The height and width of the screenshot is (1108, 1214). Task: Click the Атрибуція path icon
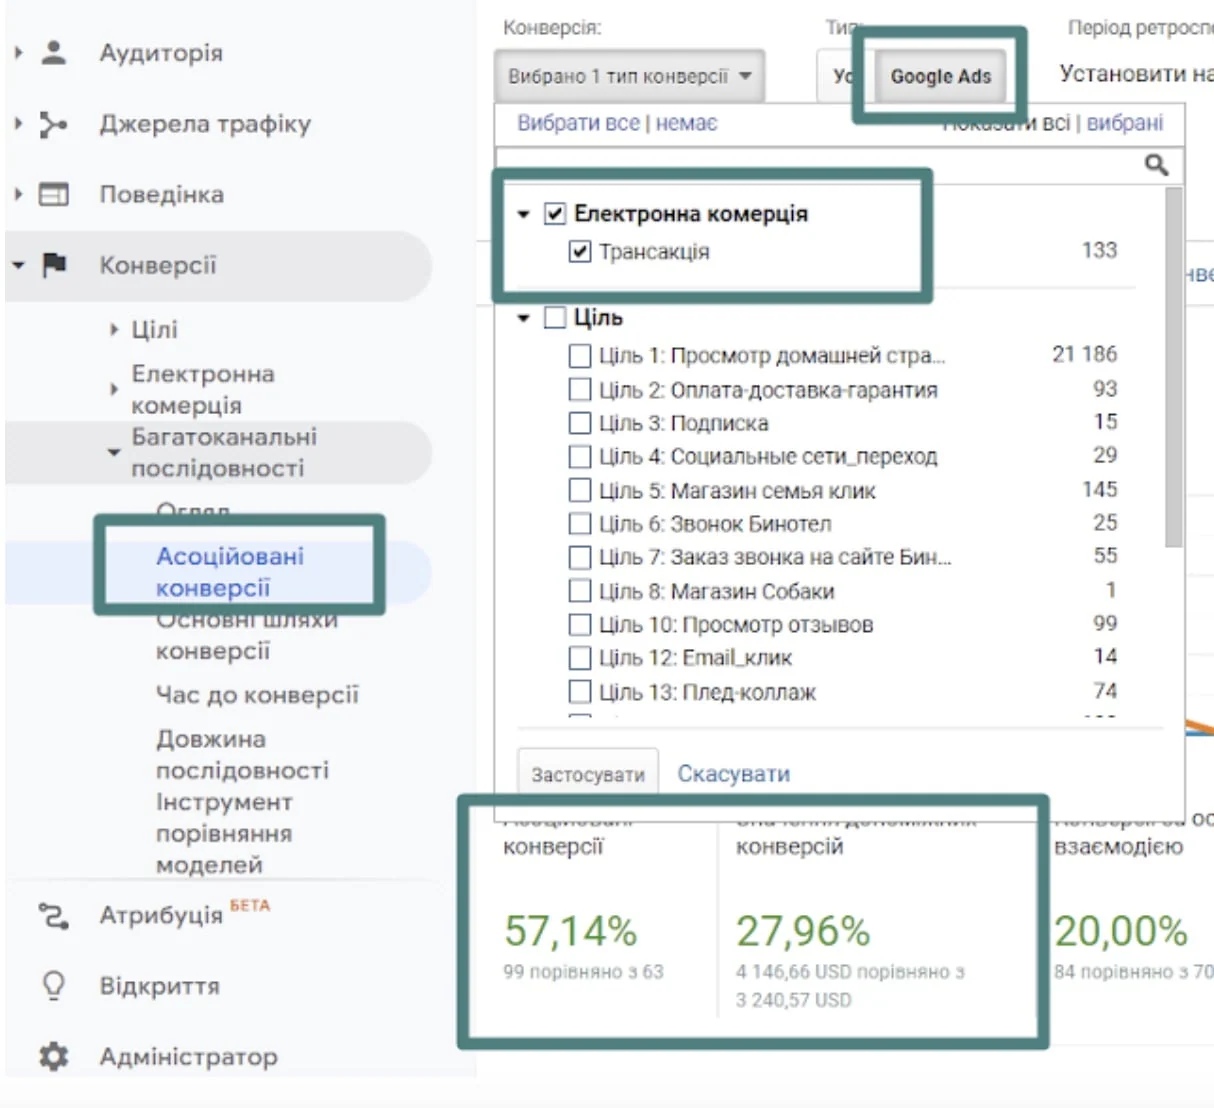click(53, 915)
